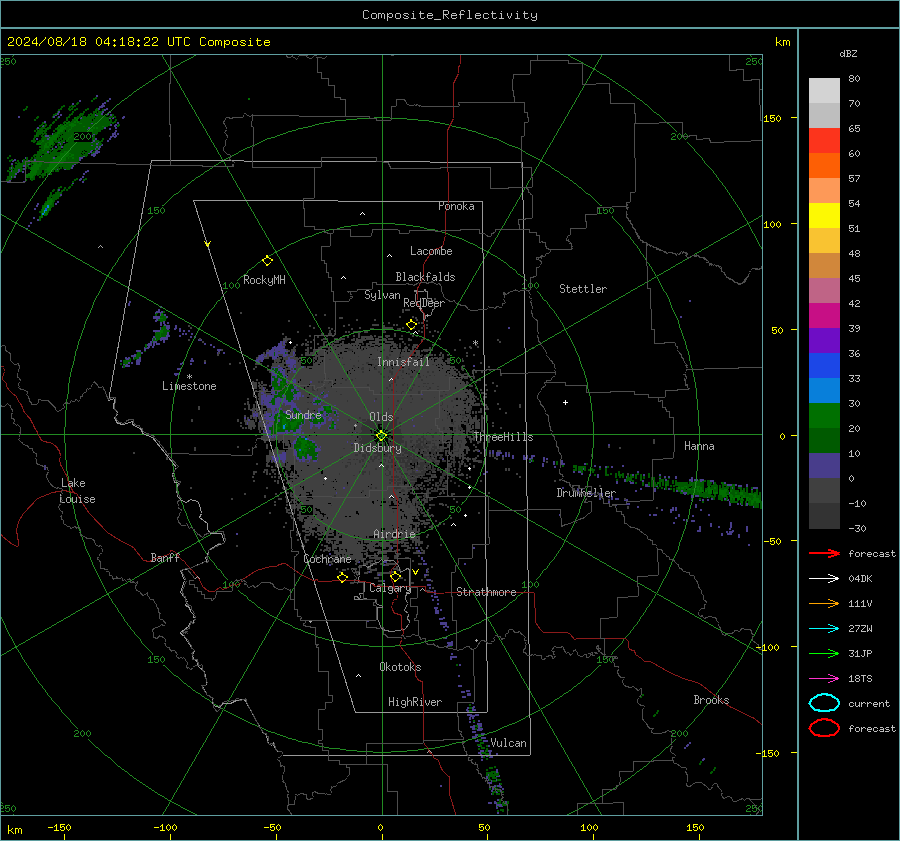Image resolution: width=900 pixels, height=841 pixels.
Task: Click the RockyMH label
Action: 264,280
